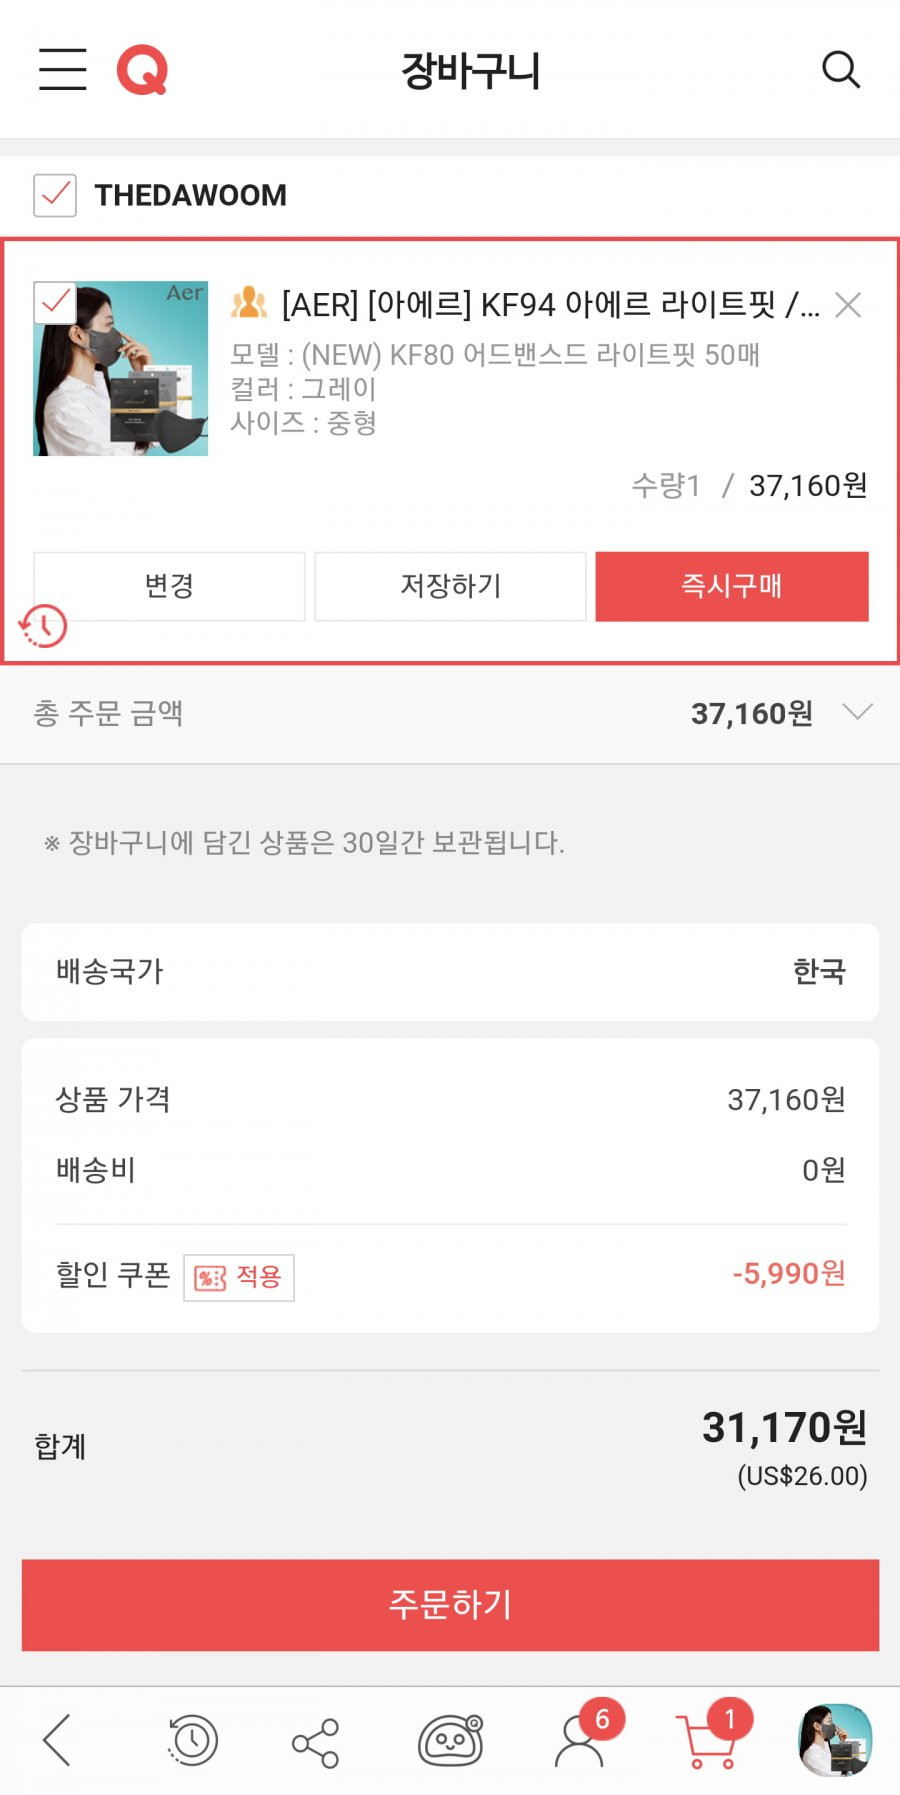Open the search magnifier icon

[840, 69]
